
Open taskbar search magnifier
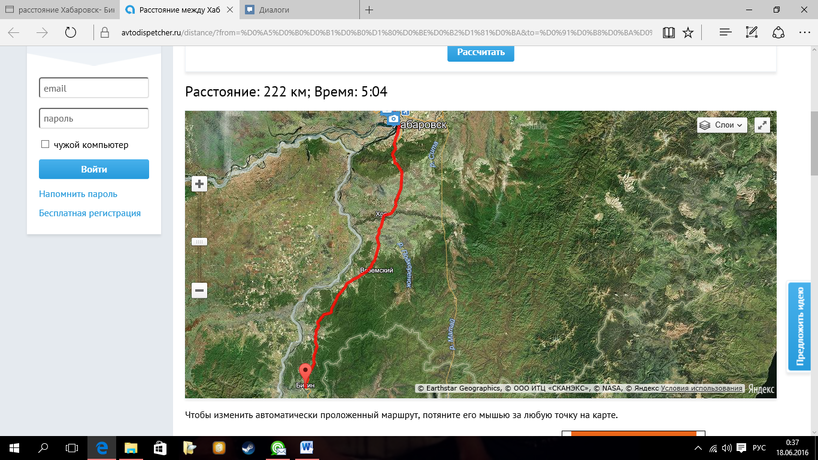43,448
